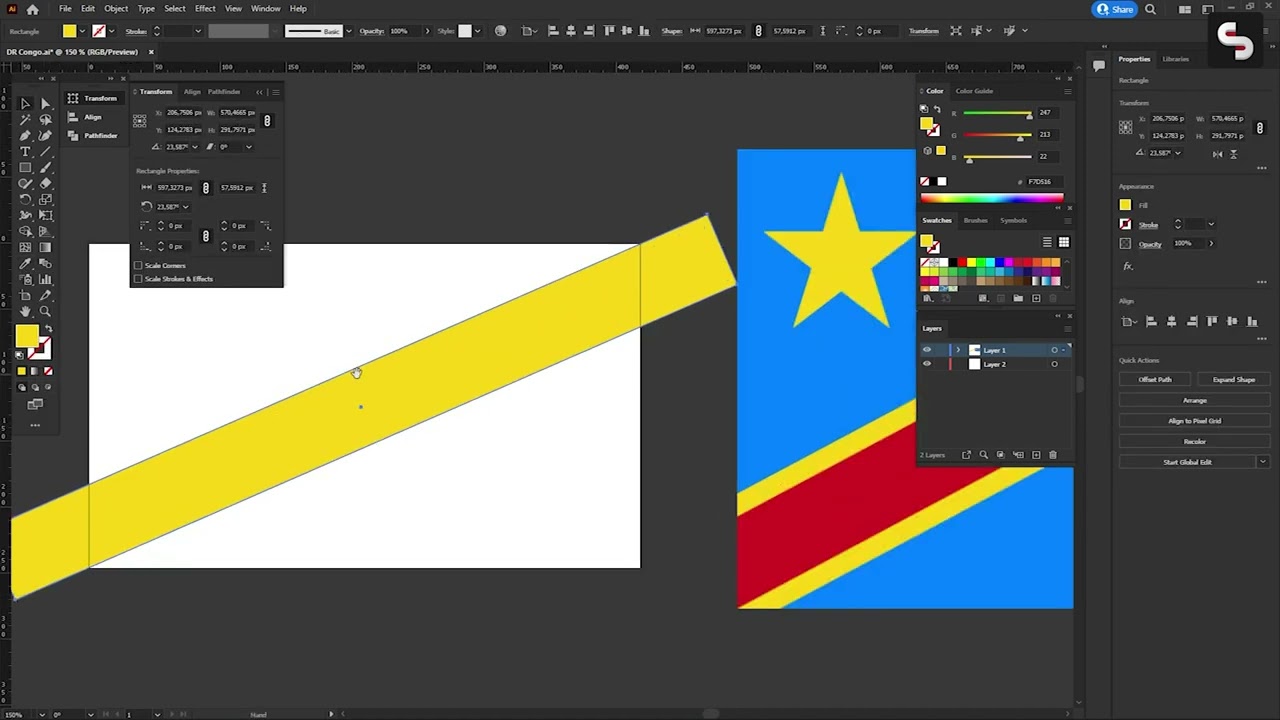Select the Eraser tool
This screenshot has height=720, width=1280.
tap(45, 183)
